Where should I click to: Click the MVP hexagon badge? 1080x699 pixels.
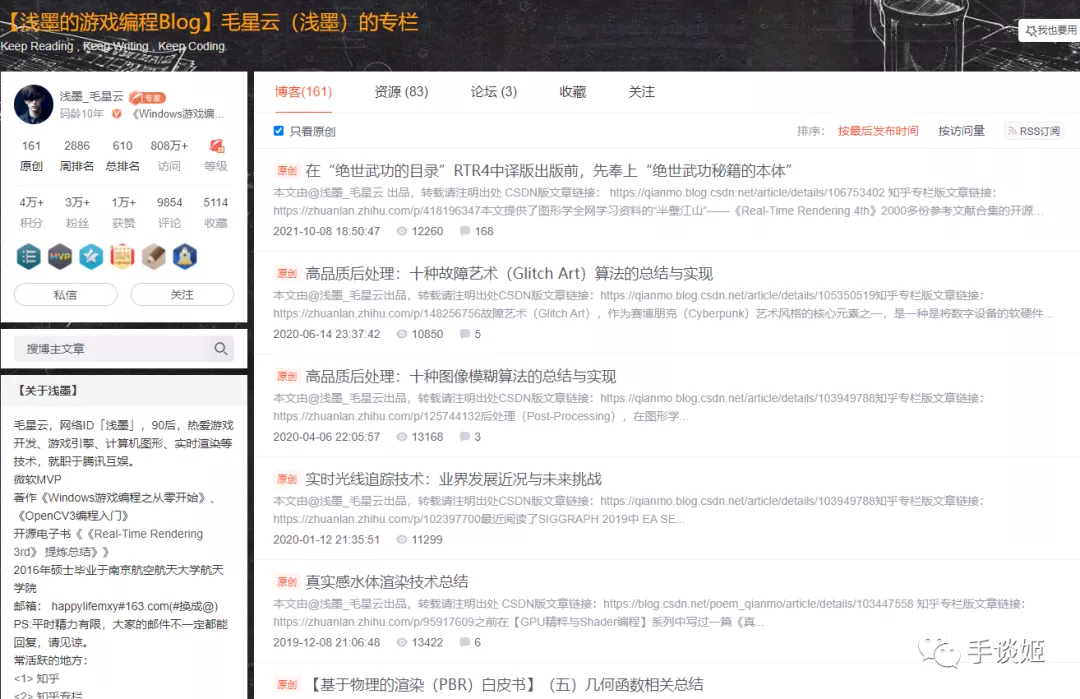pyautogui.click(x=60, y=256)
